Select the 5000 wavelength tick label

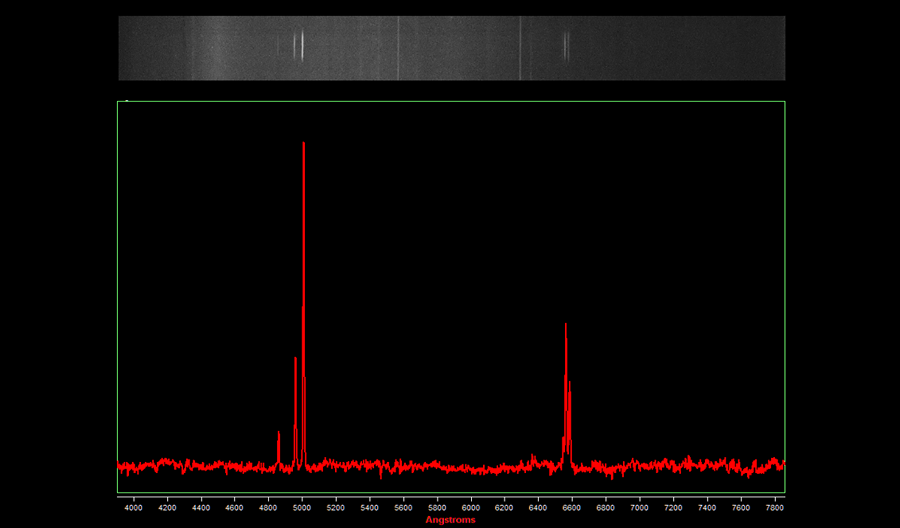pos(302,508)
